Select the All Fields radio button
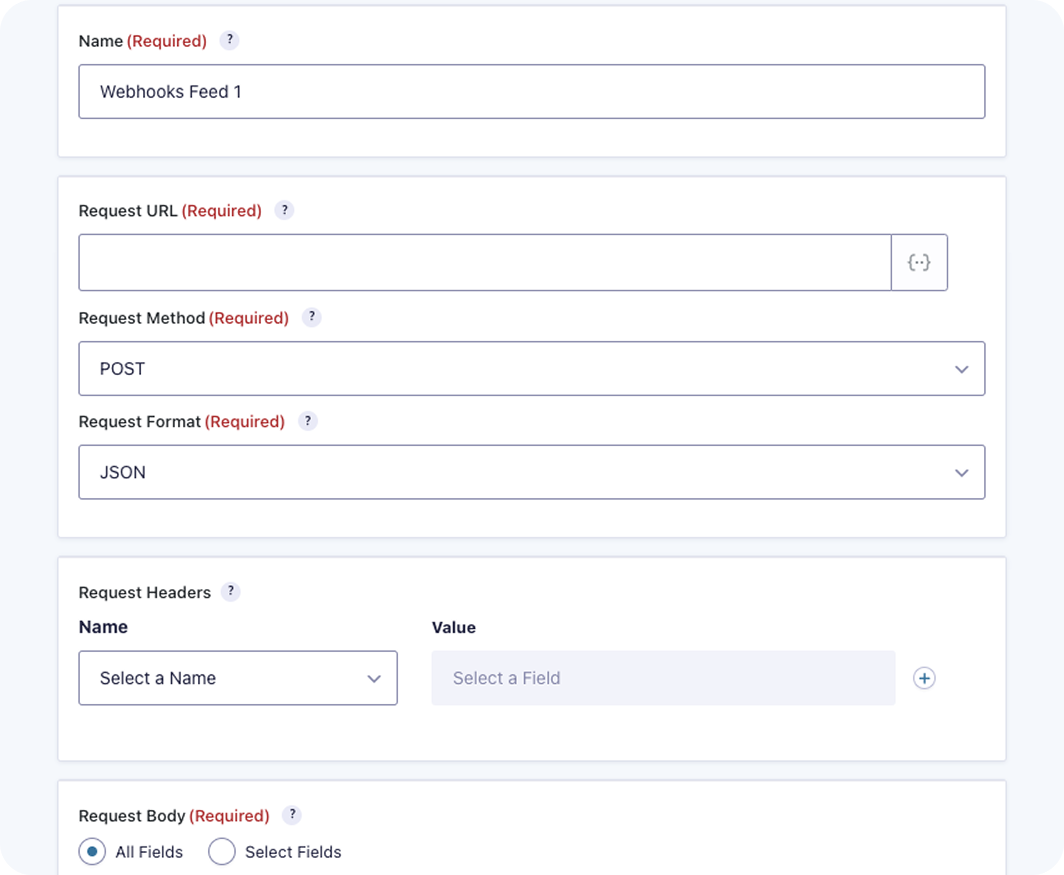The height and width of the screenshot is (875, 1064). 92,852
